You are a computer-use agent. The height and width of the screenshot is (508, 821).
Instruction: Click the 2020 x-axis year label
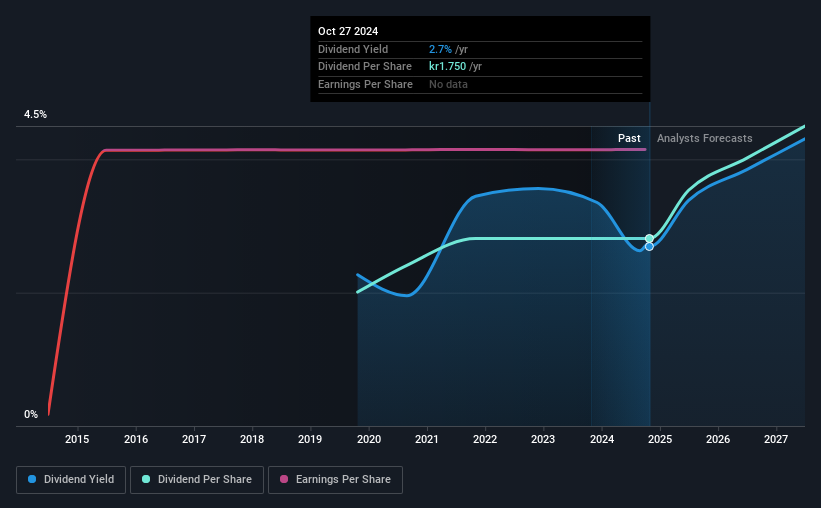coord(369,439)
